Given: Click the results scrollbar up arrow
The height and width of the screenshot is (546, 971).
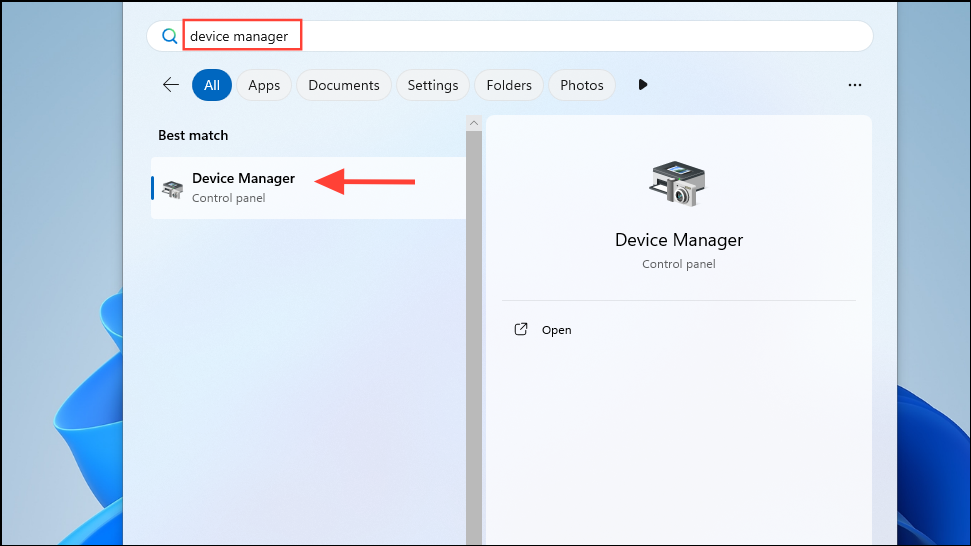Looking at the screenshot, I should click(474, 123).
